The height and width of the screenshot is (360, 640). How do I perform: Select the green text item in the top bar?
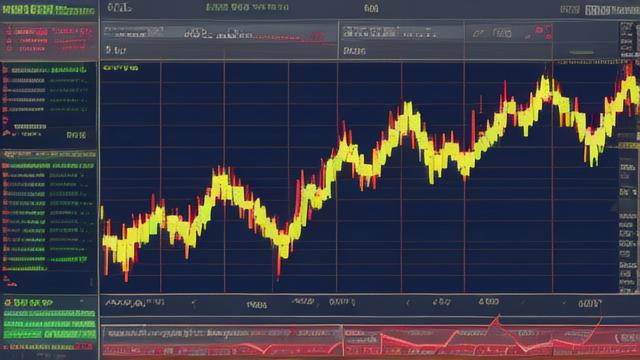tap(247, 7)
